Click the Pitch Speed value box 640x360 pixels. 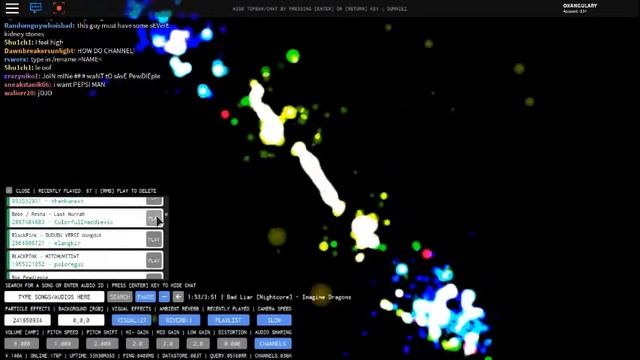coord(62,344)
